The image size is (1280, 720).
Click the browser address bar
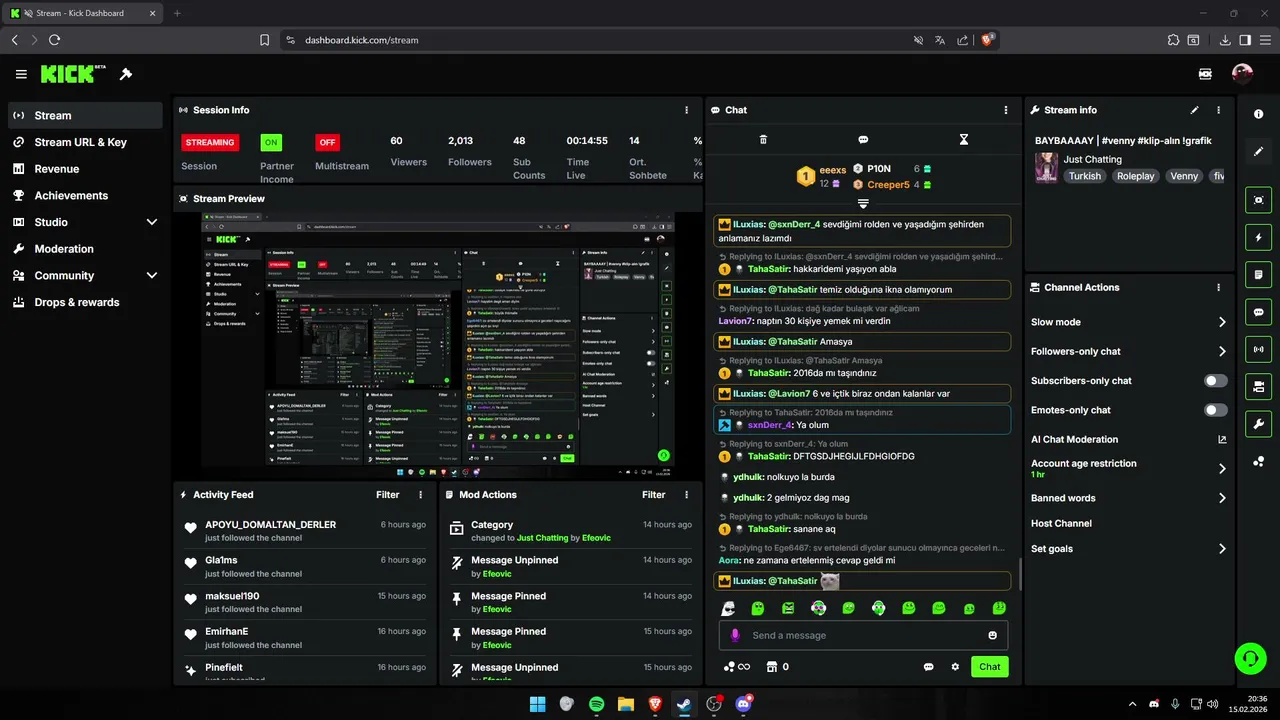(x=600, y=40)
